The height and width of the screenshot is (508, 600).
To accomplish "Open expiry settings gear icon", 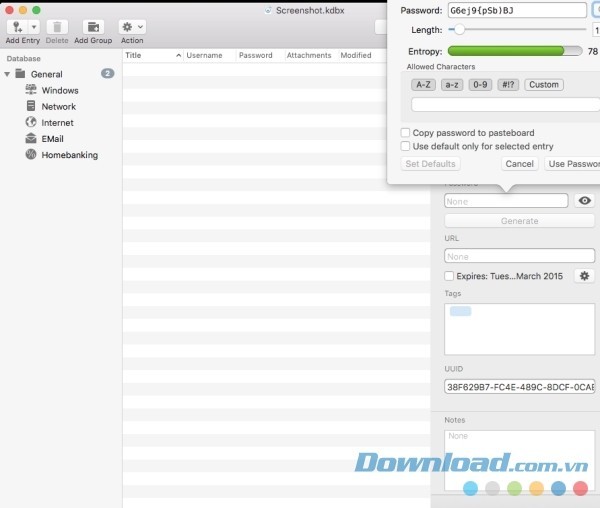I will click(585, 276).
